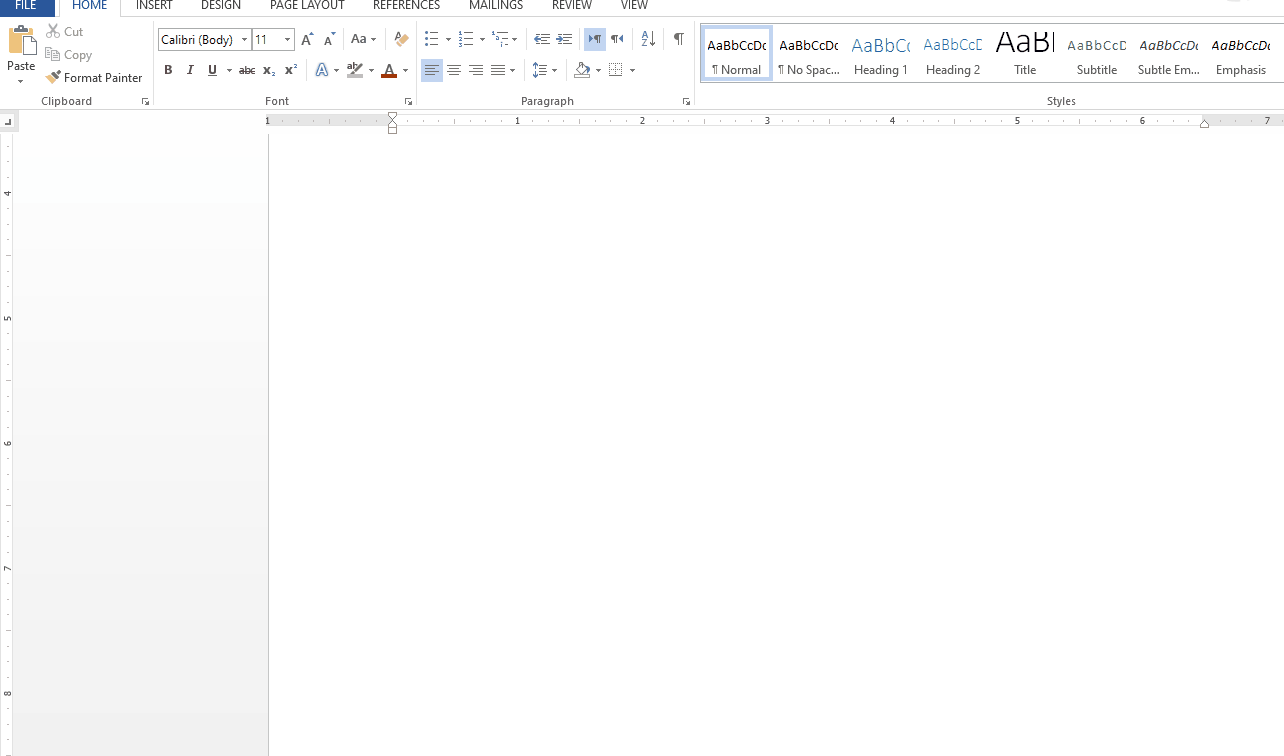This screenshot has height=756, width=1284.
Task: Click the Align Left icon
Action: click(x=431, y=70)
